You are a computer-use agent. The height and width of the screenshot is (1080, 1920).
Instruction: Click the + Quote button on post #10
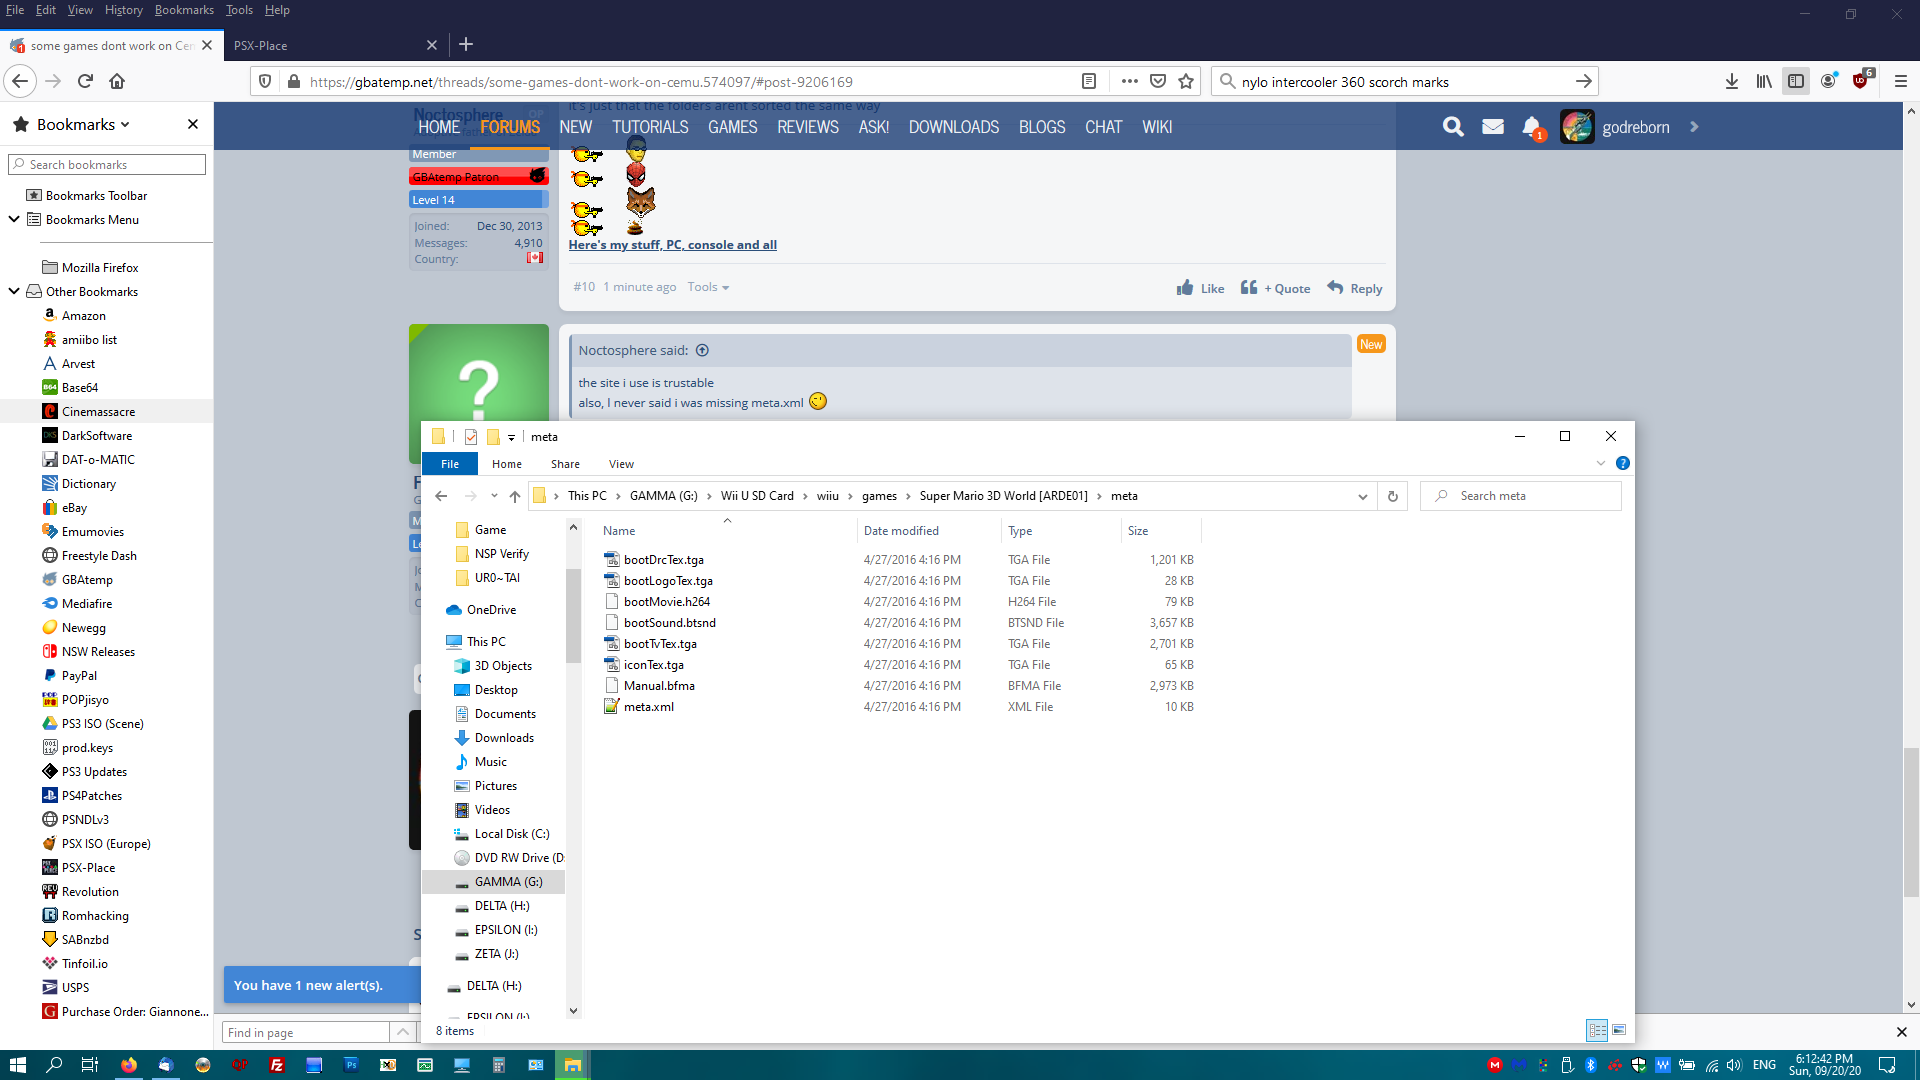coord(1275,288)
